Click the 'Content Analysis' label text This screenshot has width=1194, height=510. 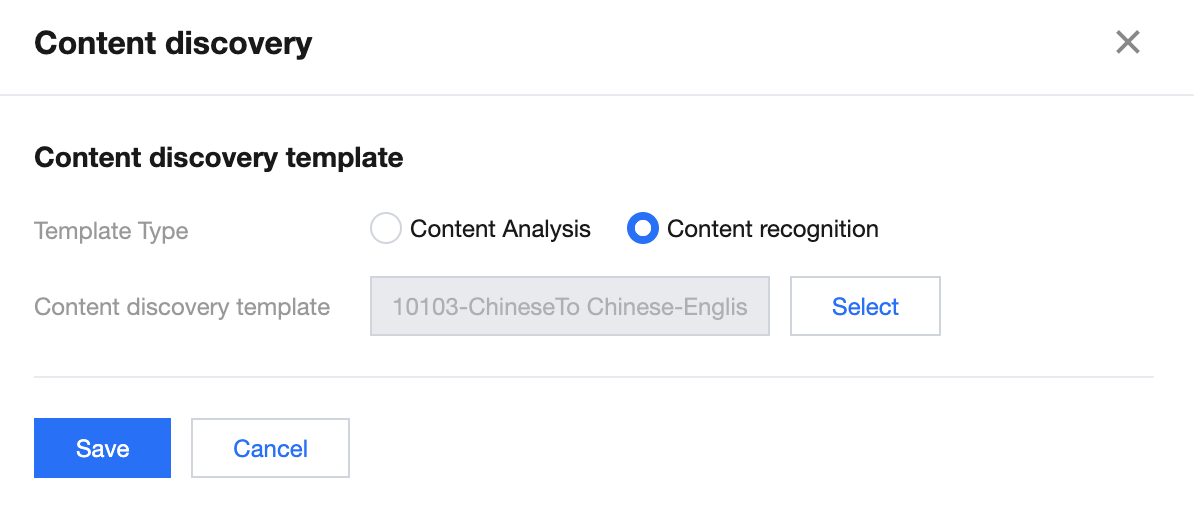pos(500,229)
